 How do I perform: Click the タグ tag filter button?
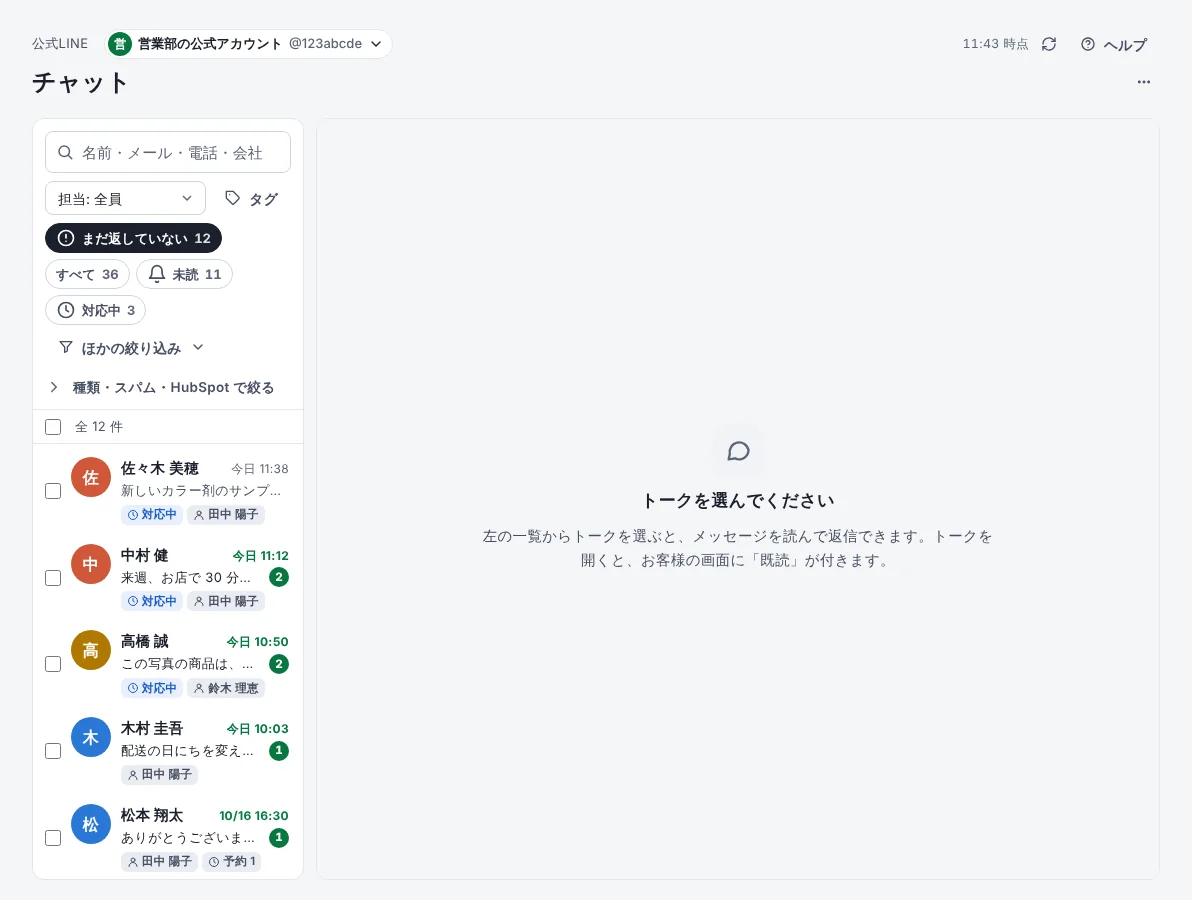(252, 198)
